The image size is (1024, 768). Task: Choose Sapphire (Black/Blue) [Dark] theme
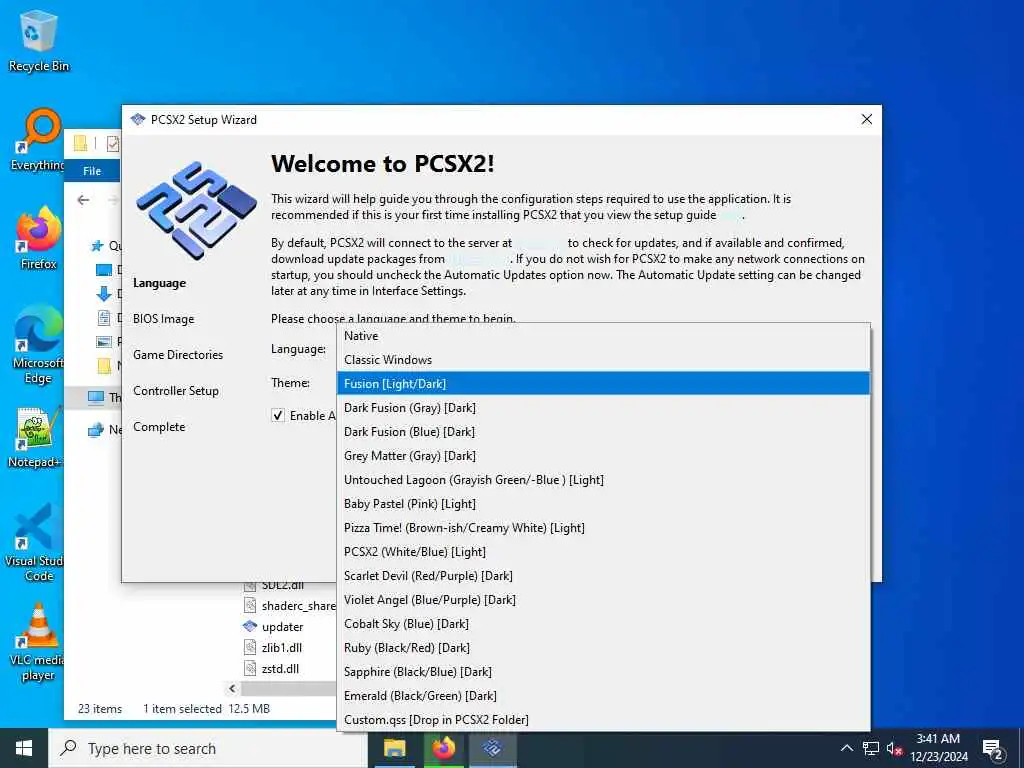click(603, 672)
